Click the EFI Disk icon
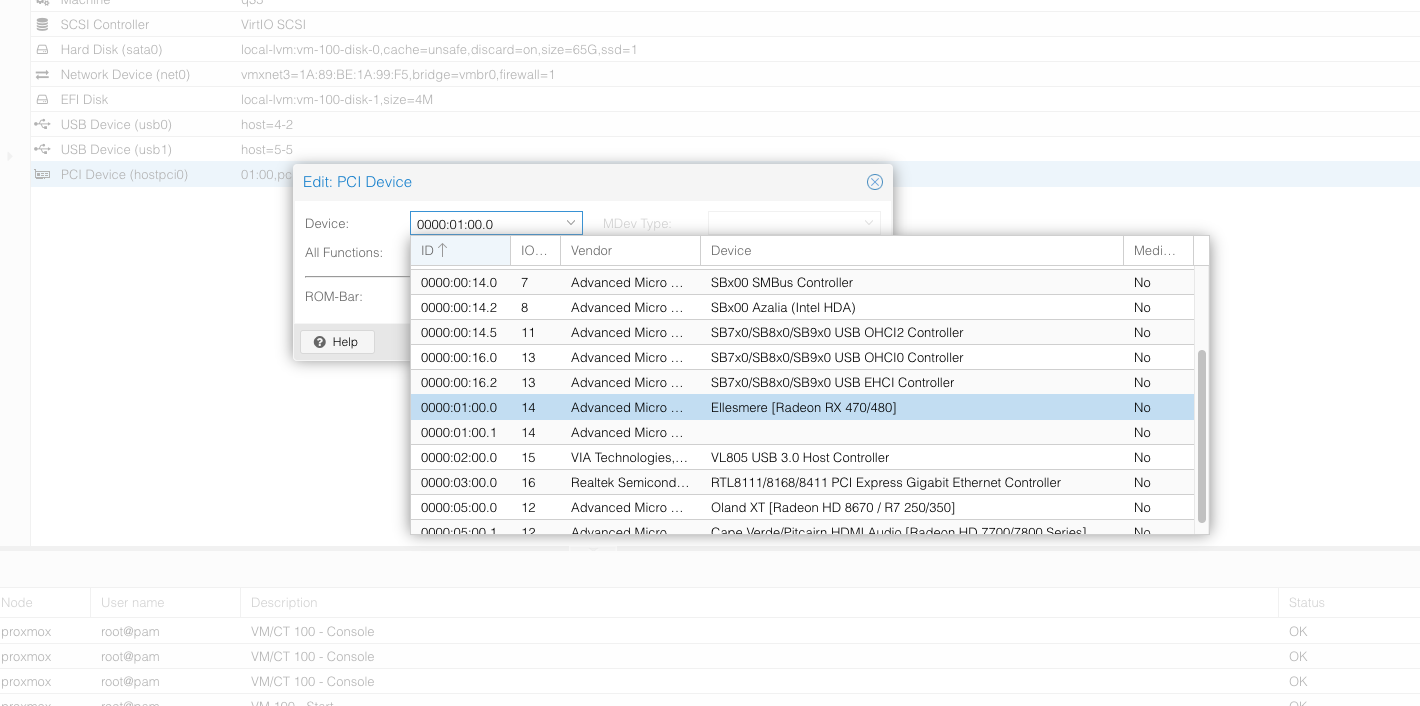 (42, 100)
